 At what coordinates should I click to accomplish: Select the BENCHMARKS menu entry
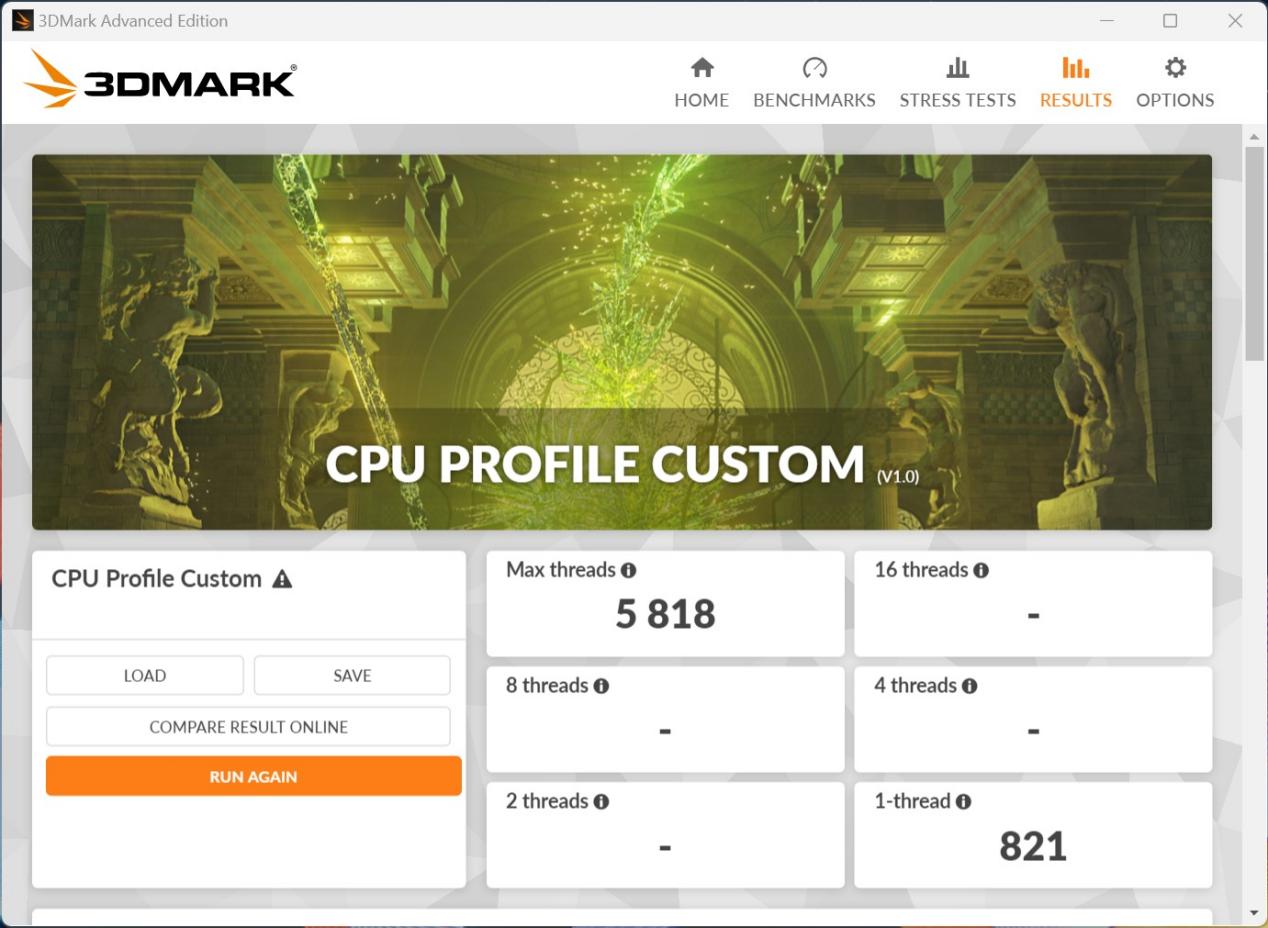tap(814, 100)
